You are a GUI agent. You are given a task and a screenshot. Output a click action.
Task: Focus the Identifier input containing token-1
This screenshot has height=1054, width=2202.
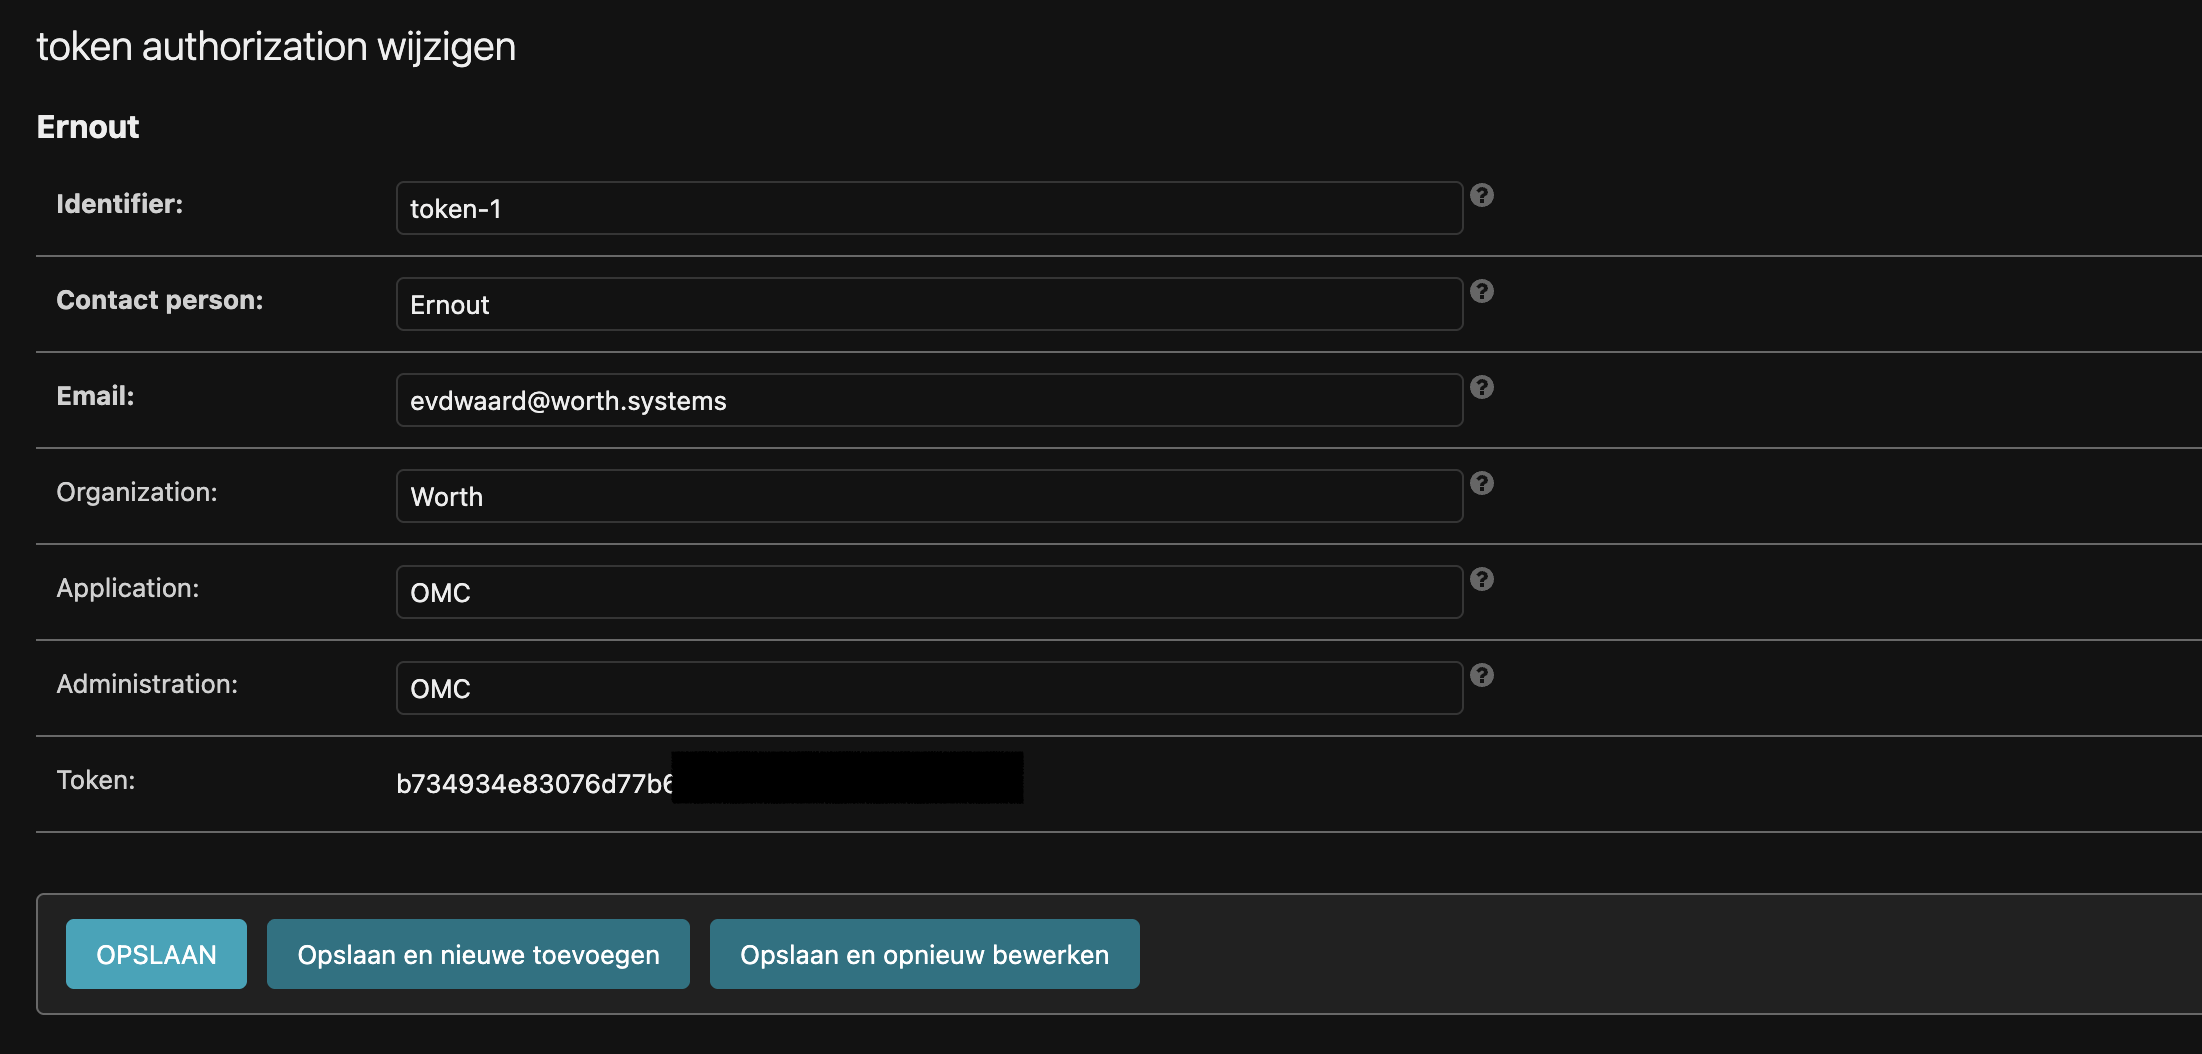click(x=929, y=208)
